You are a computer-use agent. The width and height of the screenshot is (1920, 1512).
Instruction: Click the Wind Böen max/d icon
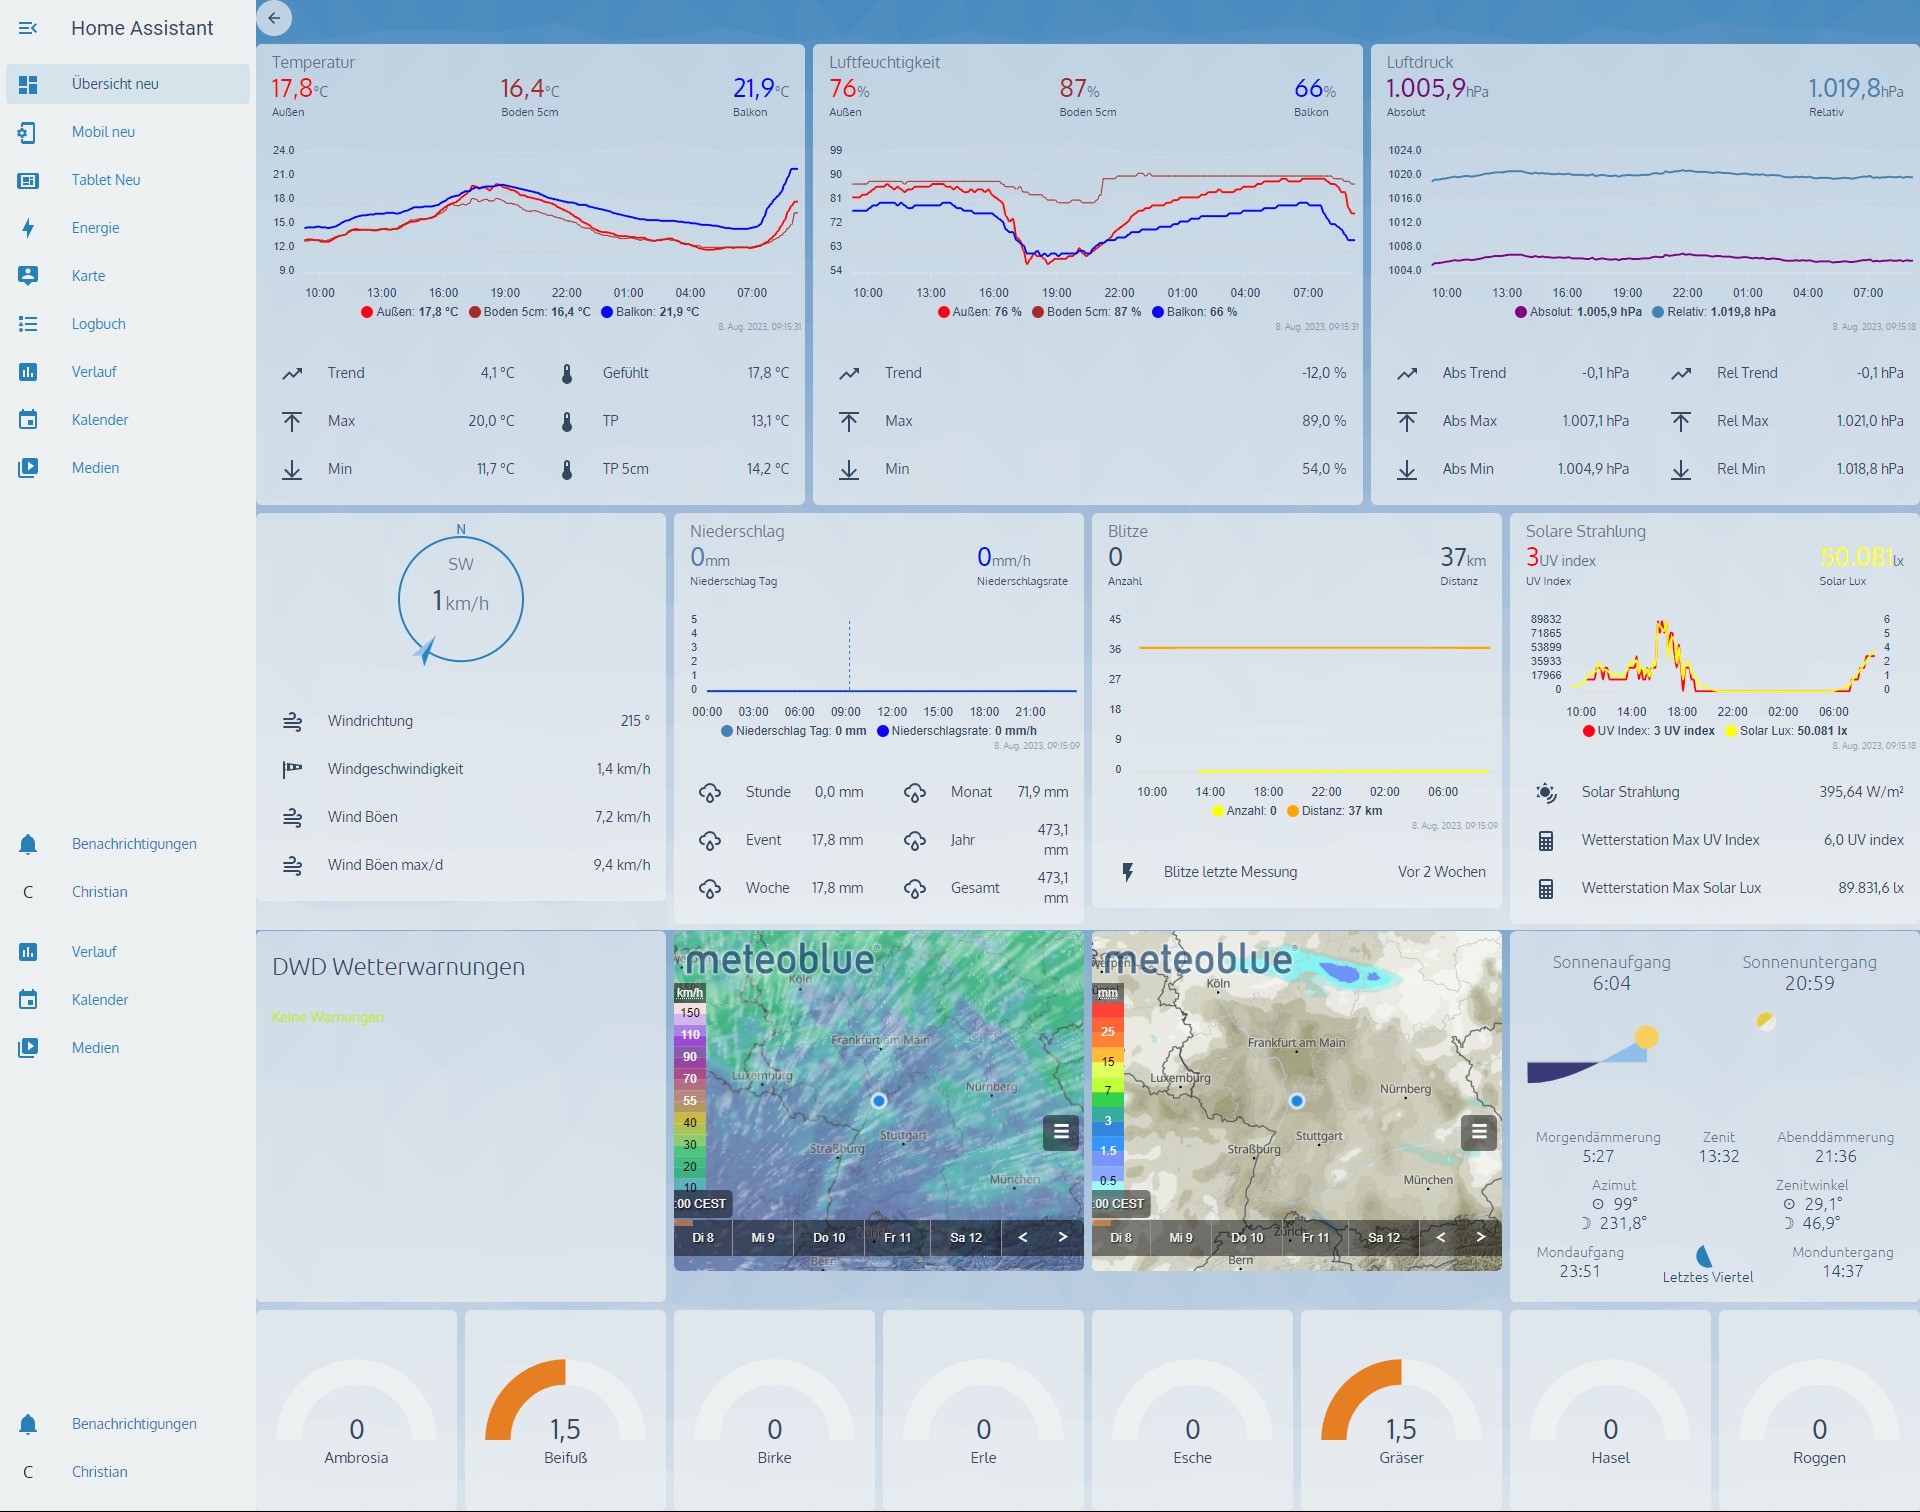292,865
